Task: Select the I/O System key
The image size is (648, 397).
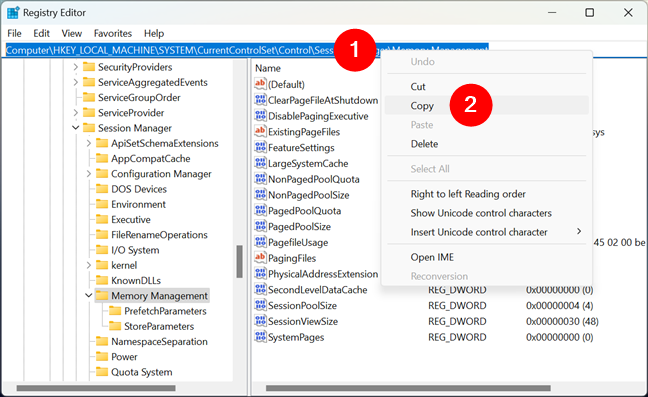Action: [135, 250]
